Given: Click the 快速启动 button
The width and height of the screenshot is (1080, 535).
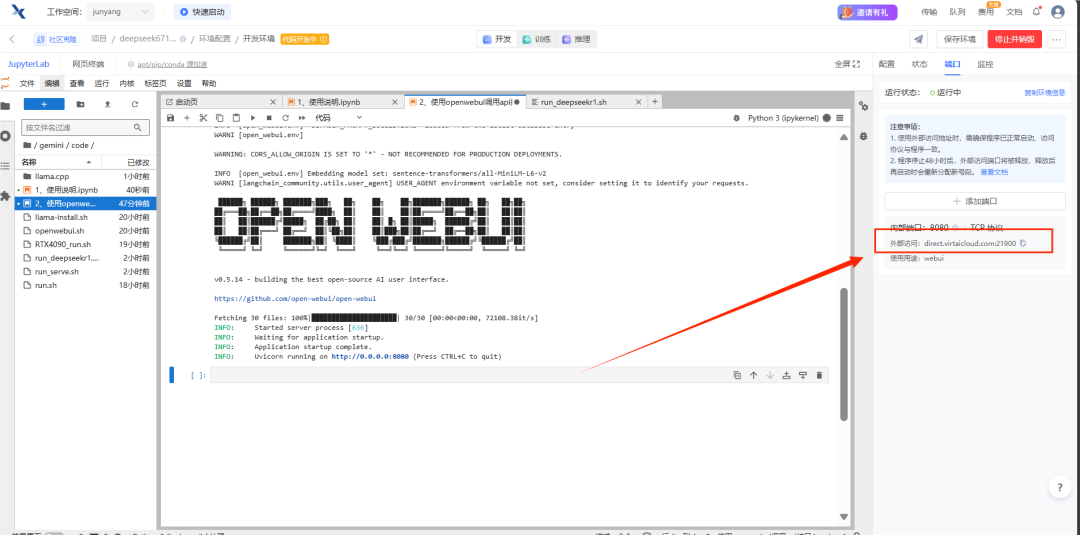Looking at the screenshot, I should (202, 12).
